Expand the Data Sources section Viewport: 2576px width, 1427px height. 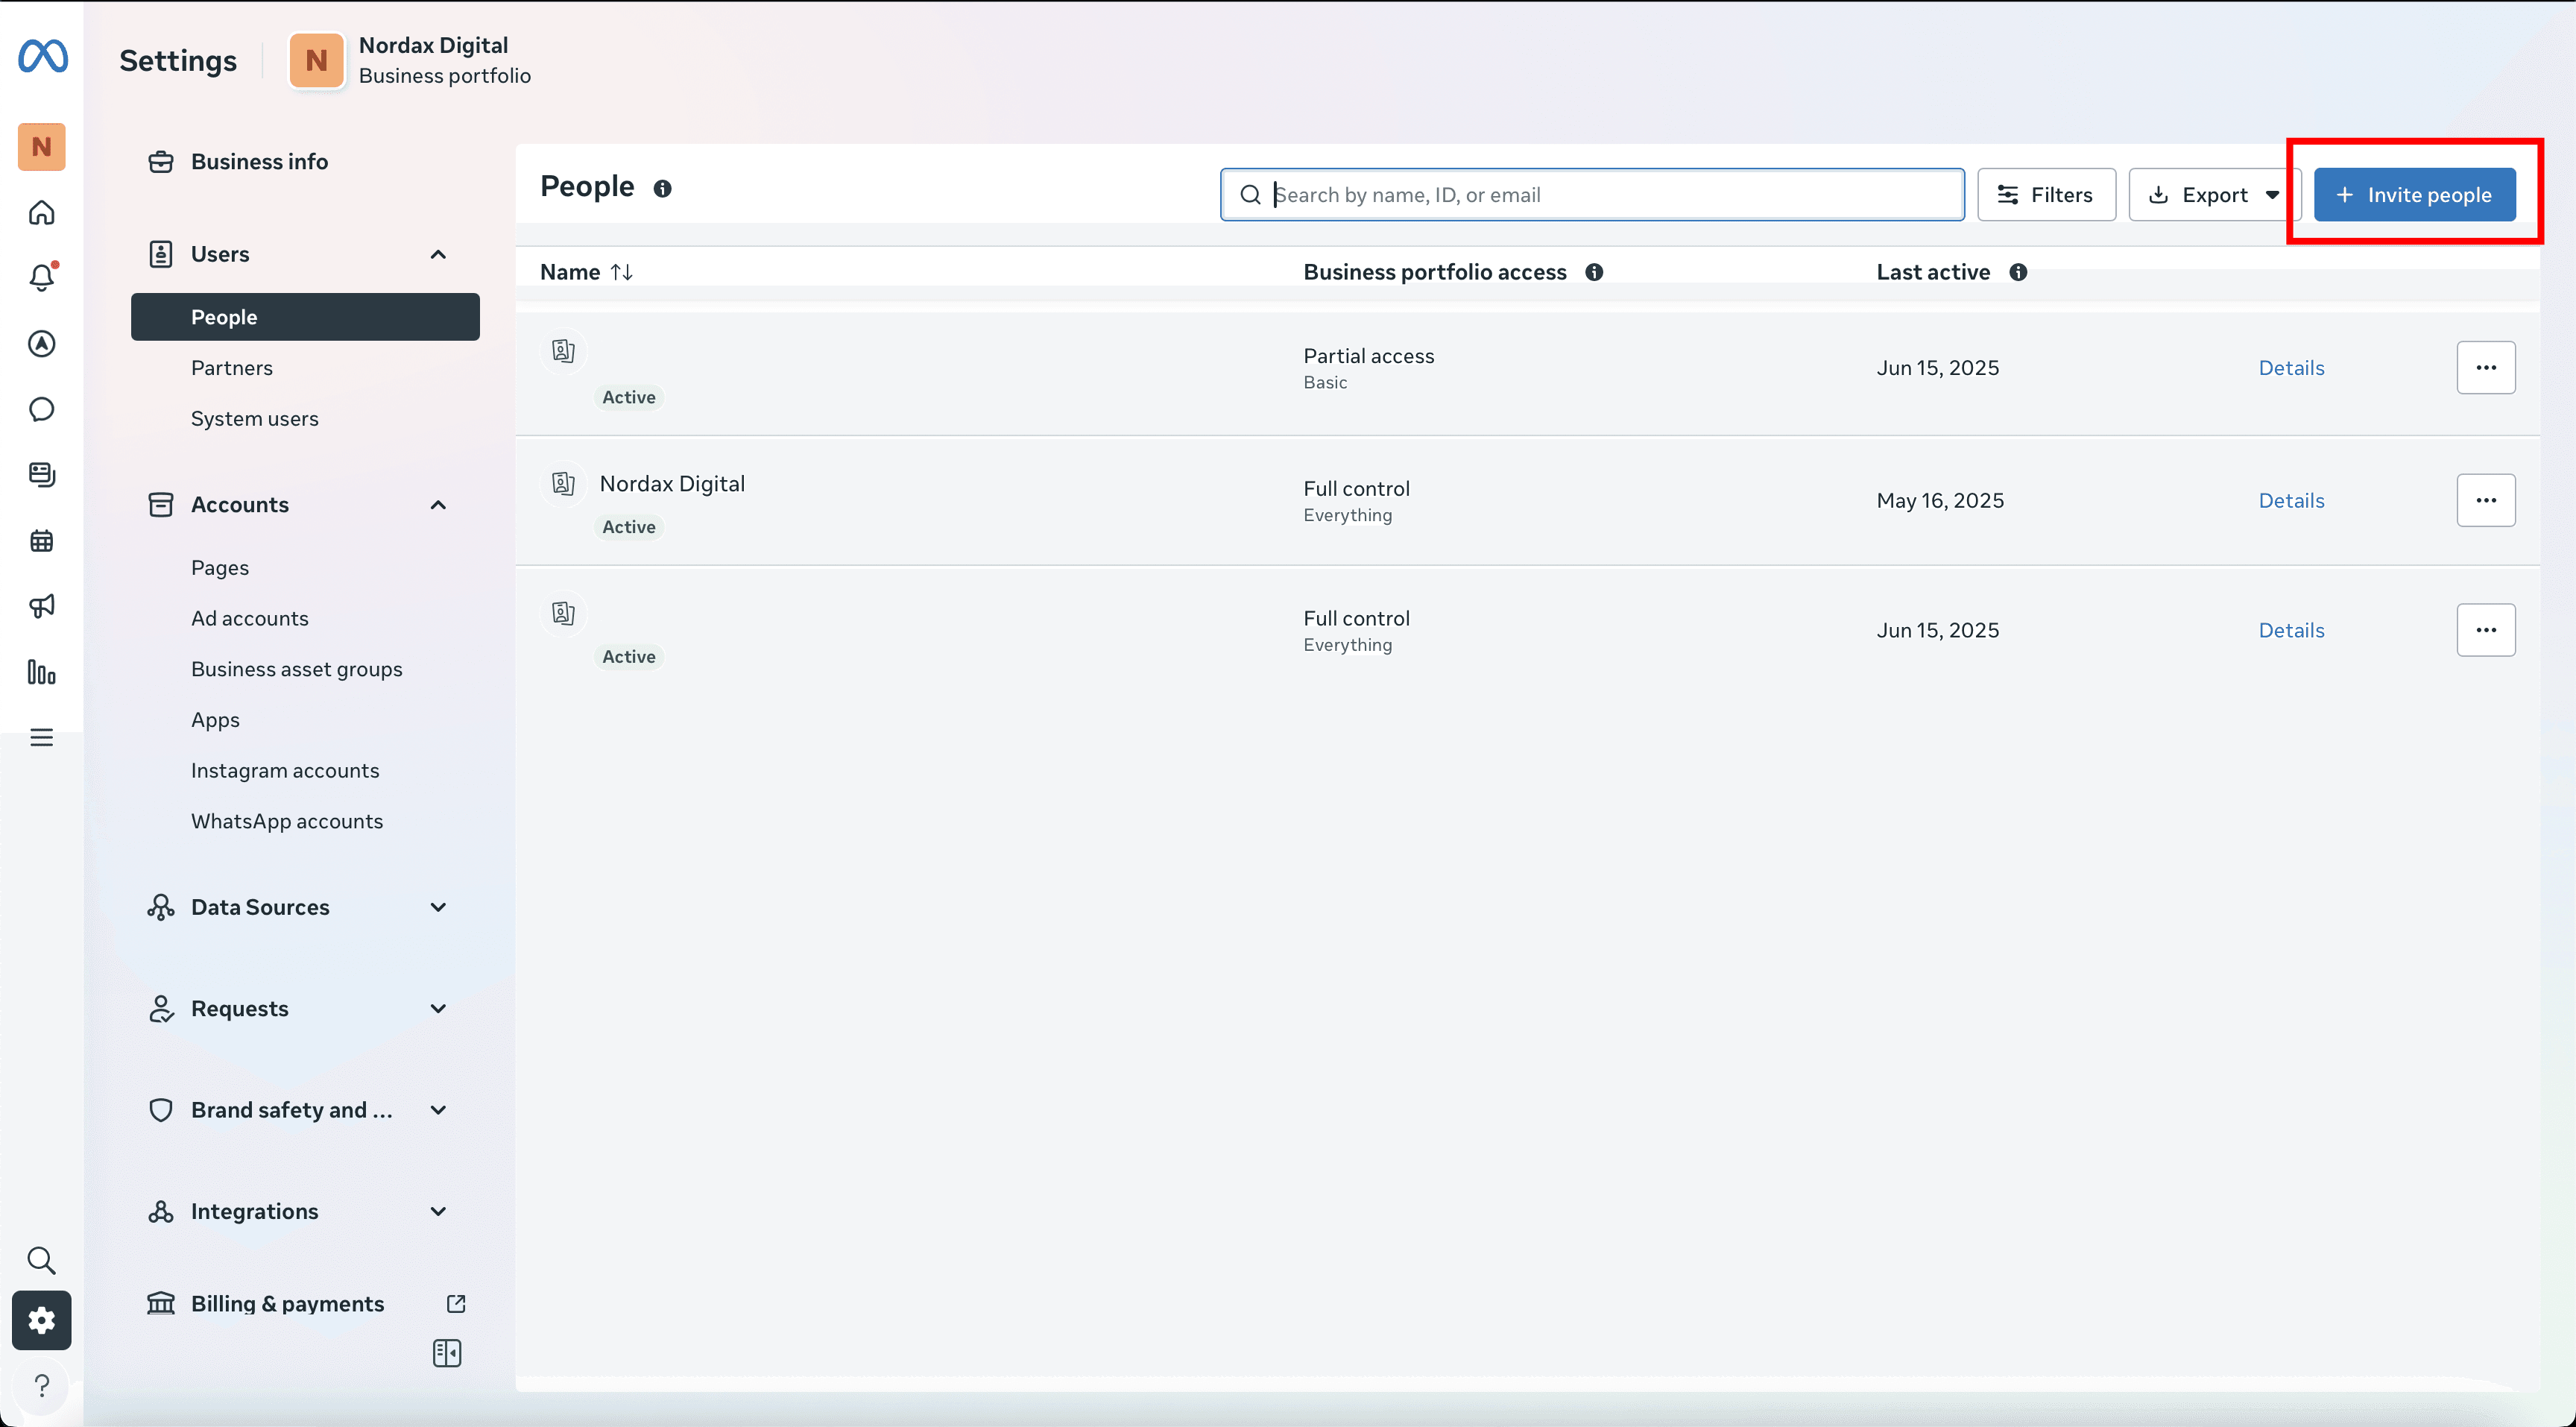click(x=437, y=907)
